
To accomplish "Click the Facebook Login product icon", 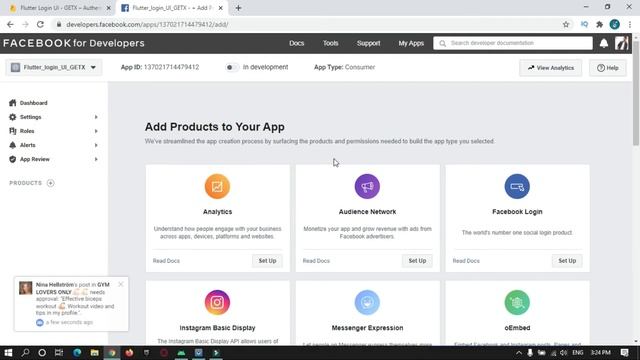I will (x=517, y=187).
